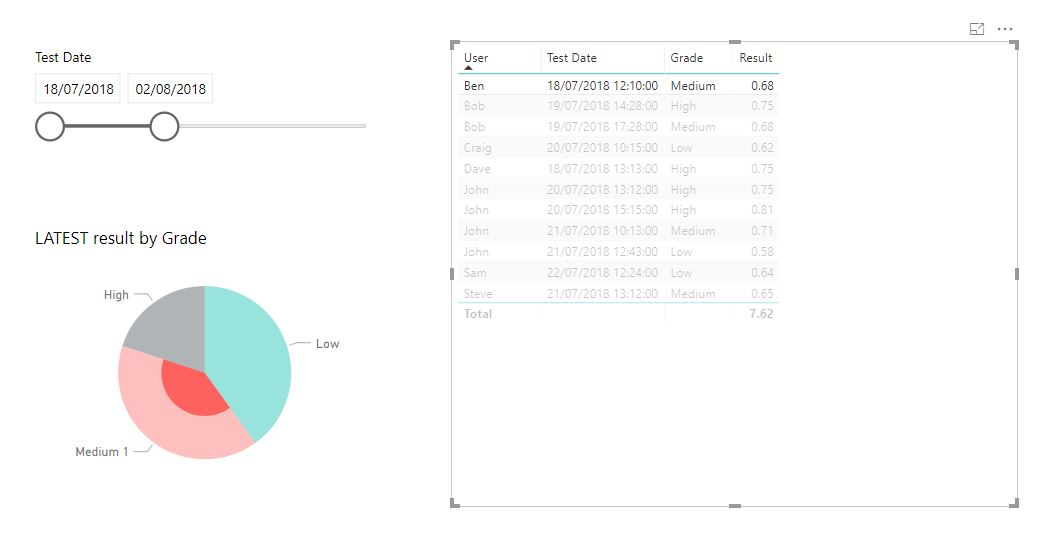The image size is (1053, 555).
Task: Click the result value 0.64
Action: [x=762, y=272]
